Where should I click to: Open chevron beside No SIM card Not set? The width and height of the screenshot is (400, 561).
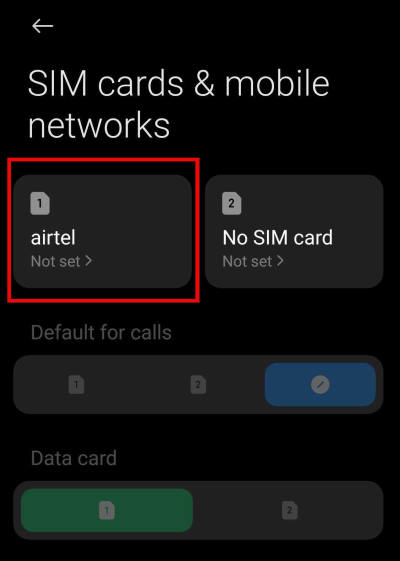280,261
